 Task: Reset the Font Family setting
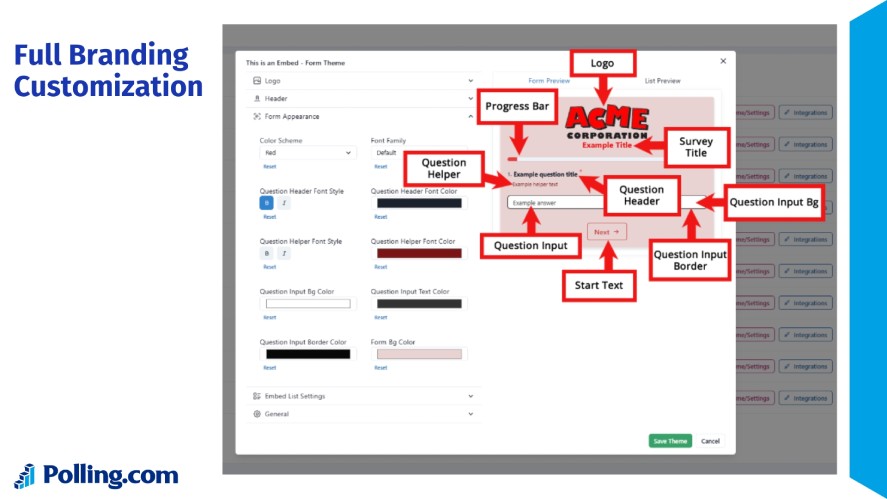(x=381, y=166)
